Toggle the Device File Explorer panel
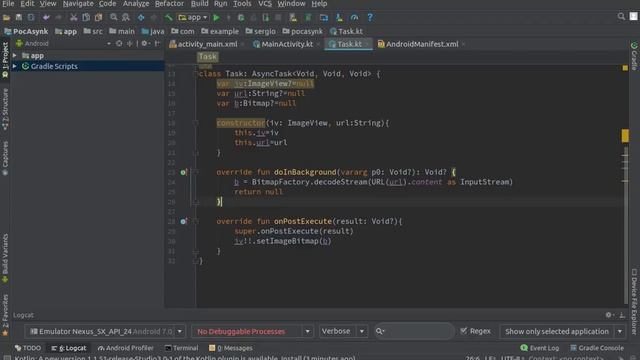 (634, 302)
